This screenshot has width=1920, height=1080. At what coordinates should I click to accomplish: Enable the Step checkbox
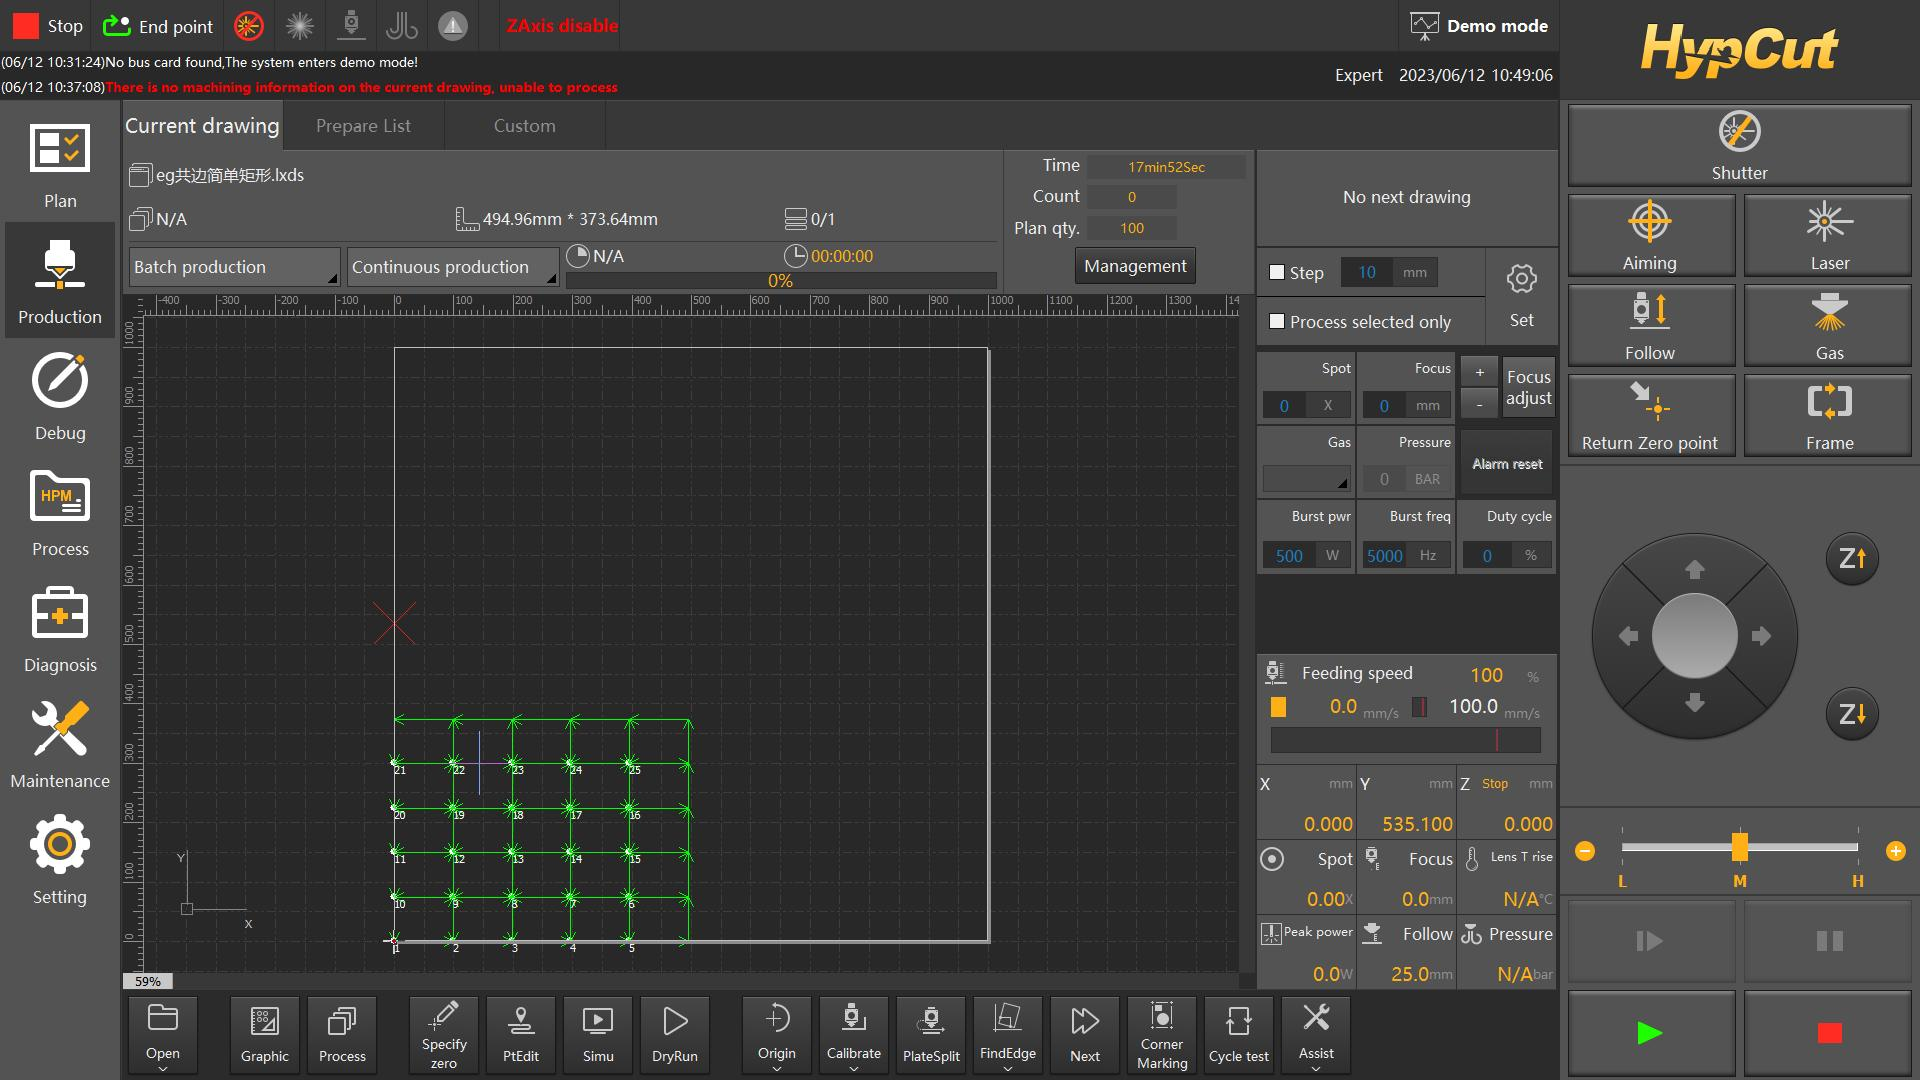click(1277, 272)
